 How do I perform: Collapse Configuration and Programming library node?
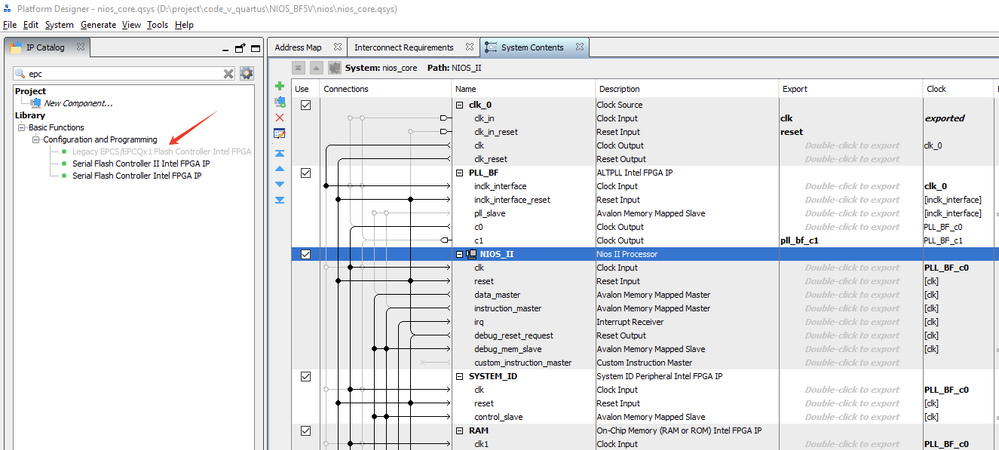point(35,139)
